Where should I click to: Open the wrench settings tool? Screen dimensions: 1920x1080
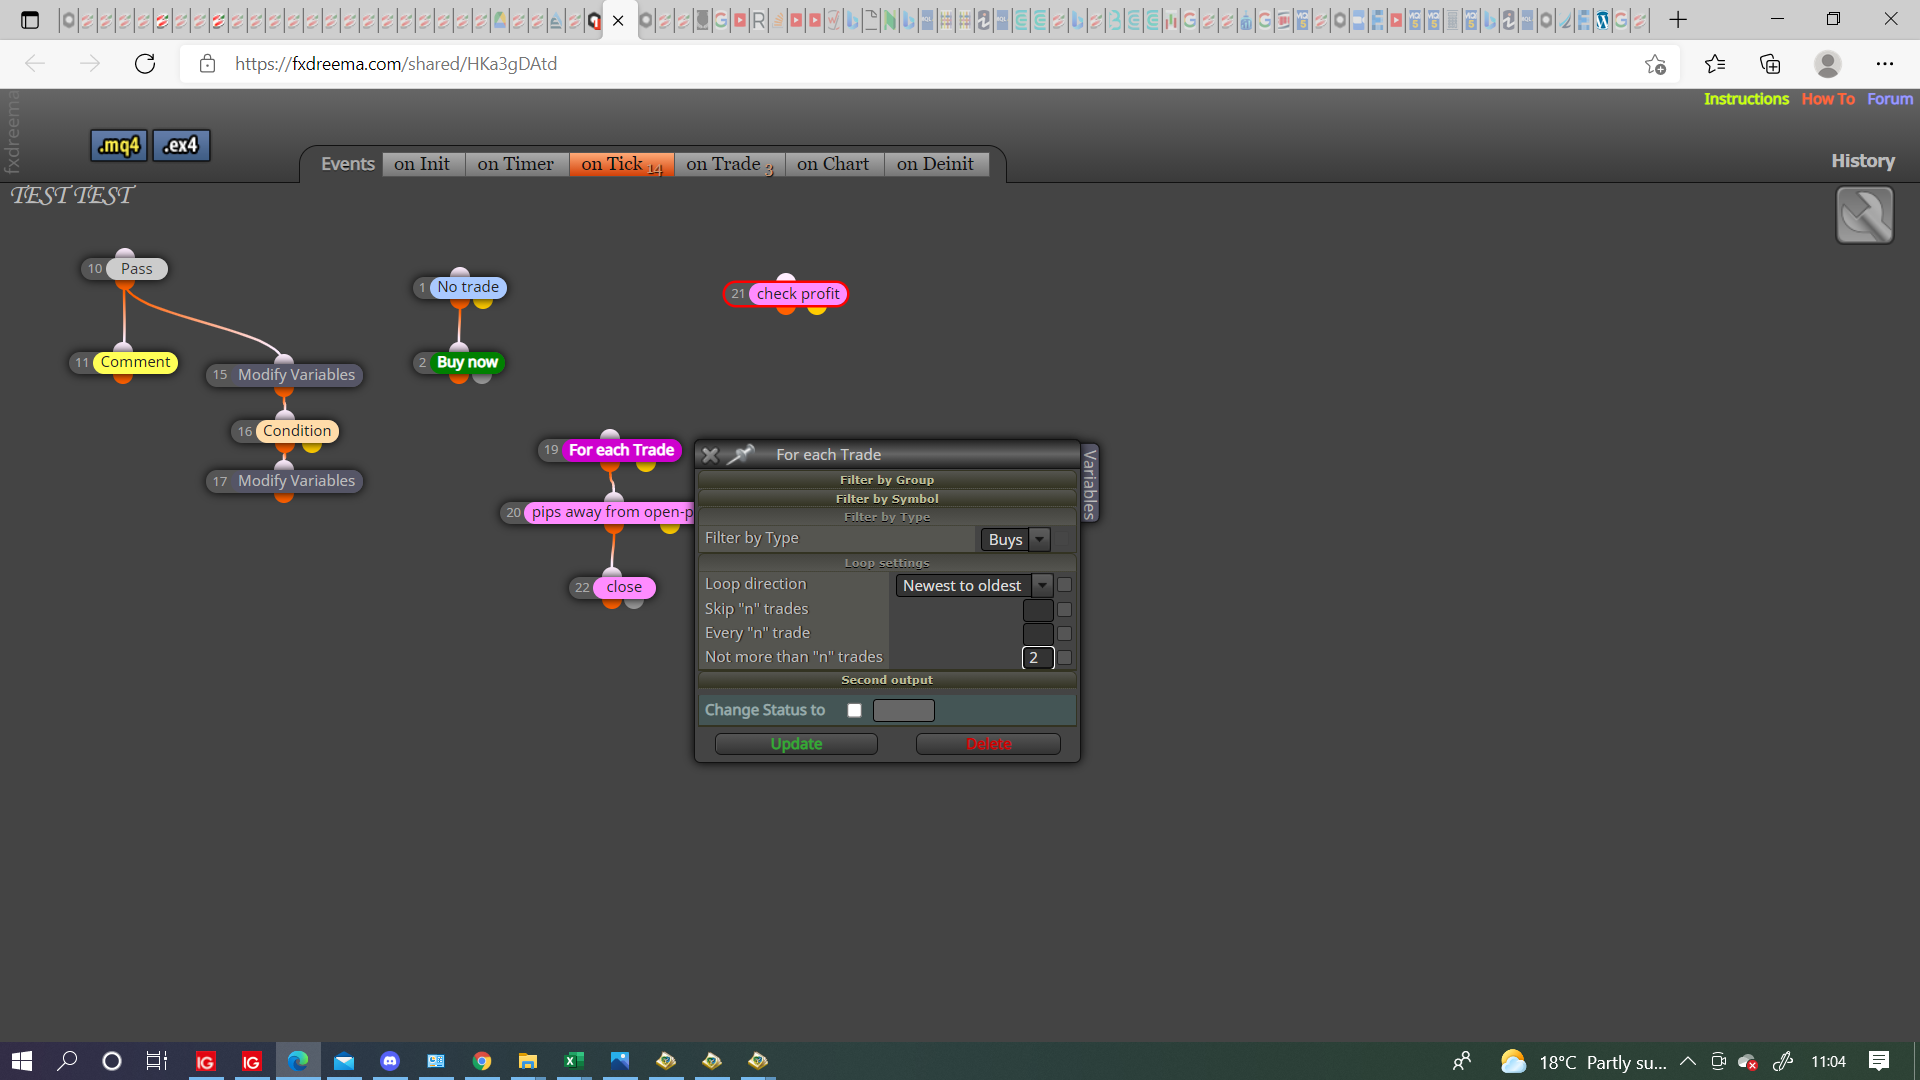coord(1864,215)
